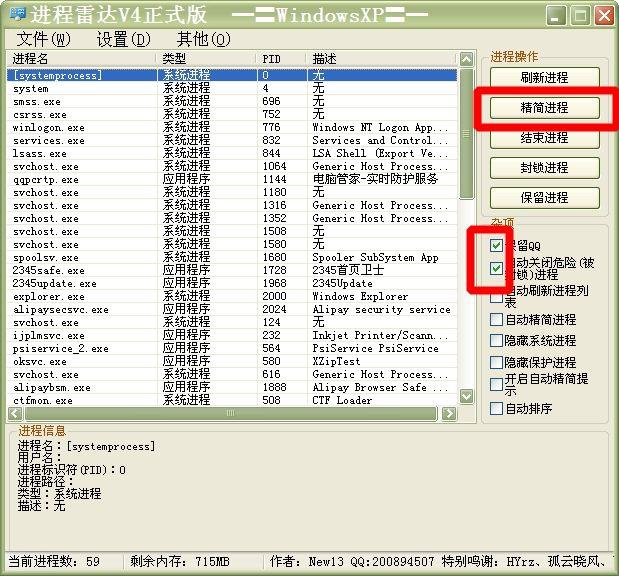The height and width of the screenshot is (576, 619).
Task: Click the 结束进程 button
Action: (x=544, y=137)
